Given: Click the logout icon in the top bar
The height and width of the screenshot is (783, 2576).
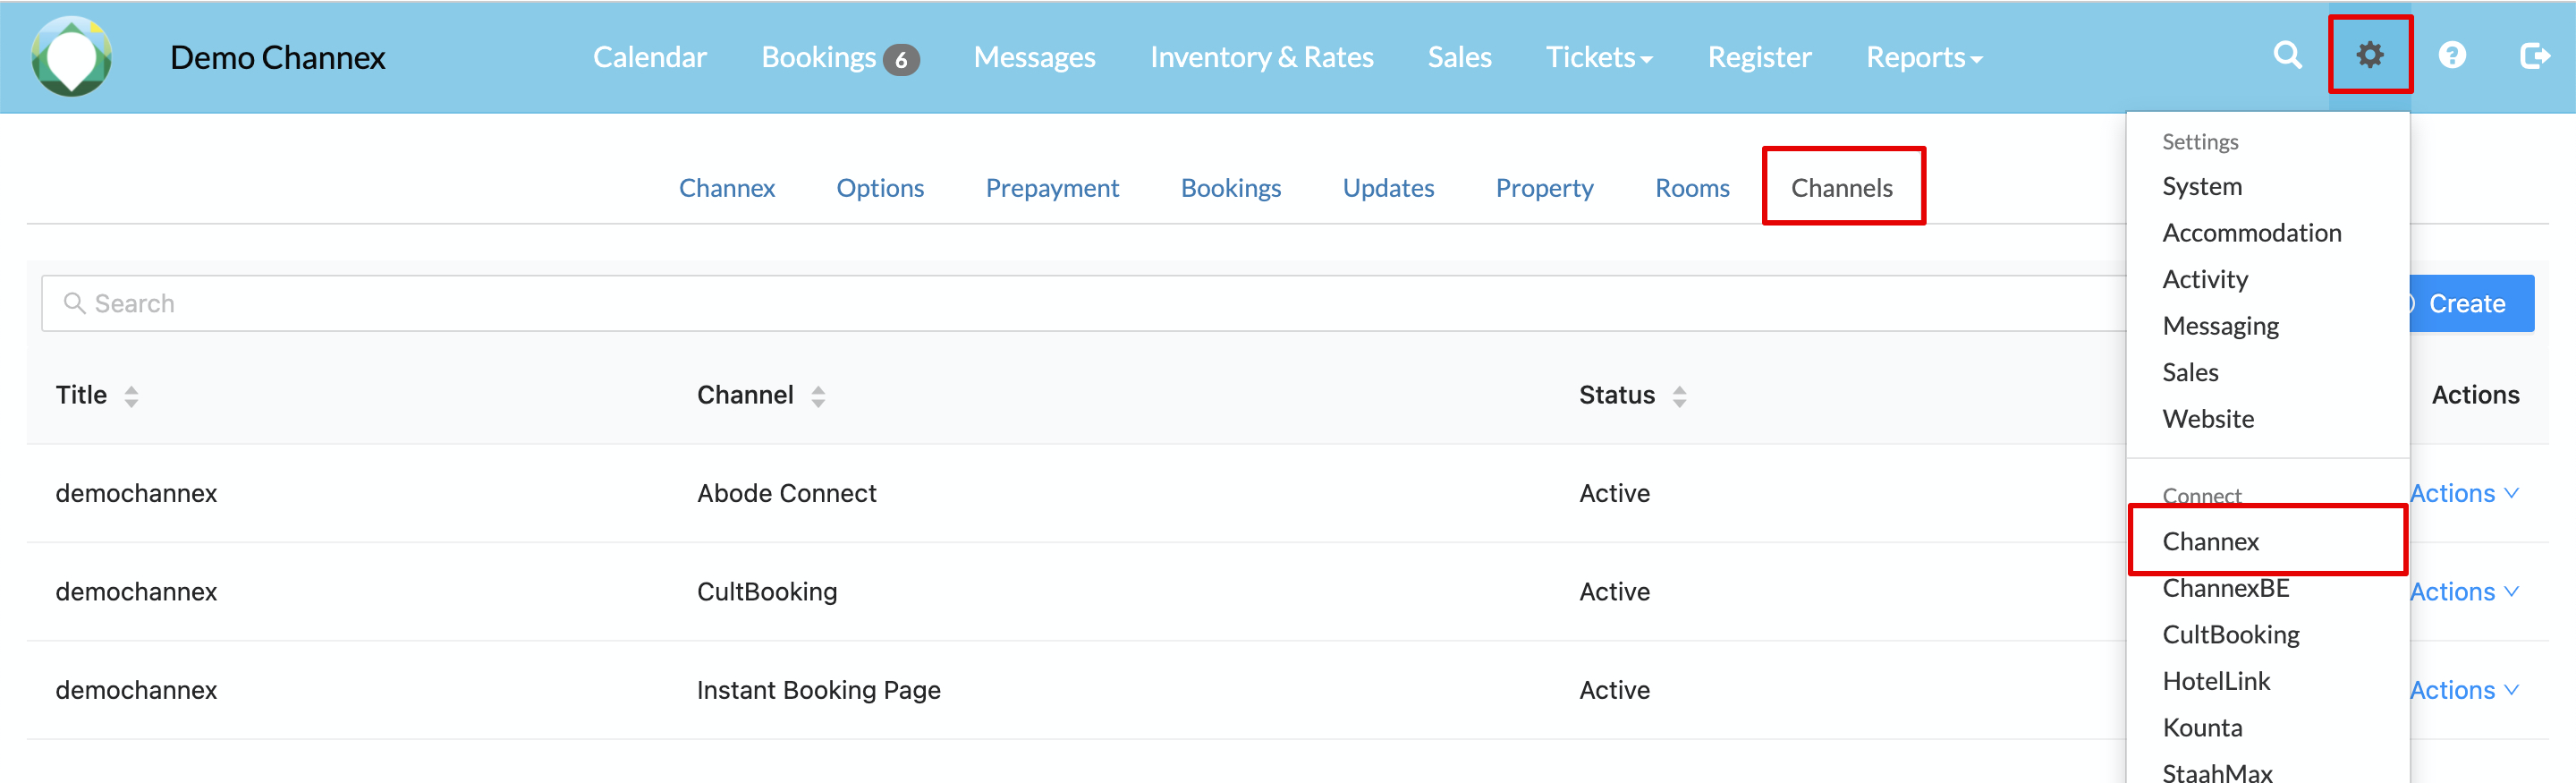Looking at the screenshot, I should [x=2535, y=55].
